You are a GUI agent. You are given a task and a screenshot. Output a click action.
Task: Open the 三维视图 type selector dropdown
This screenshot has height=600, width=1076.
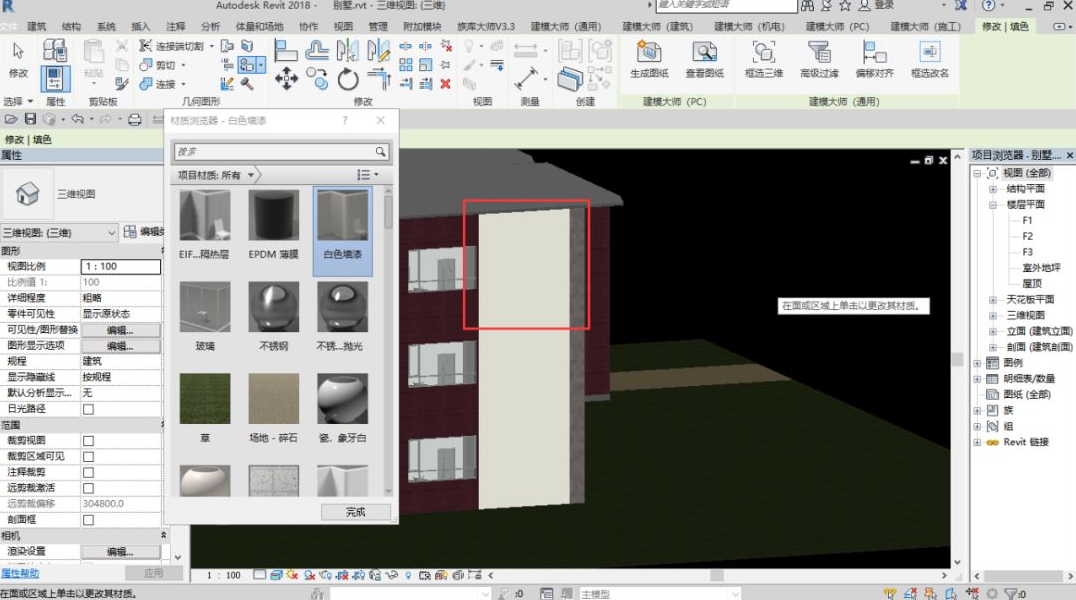point(59,233)
